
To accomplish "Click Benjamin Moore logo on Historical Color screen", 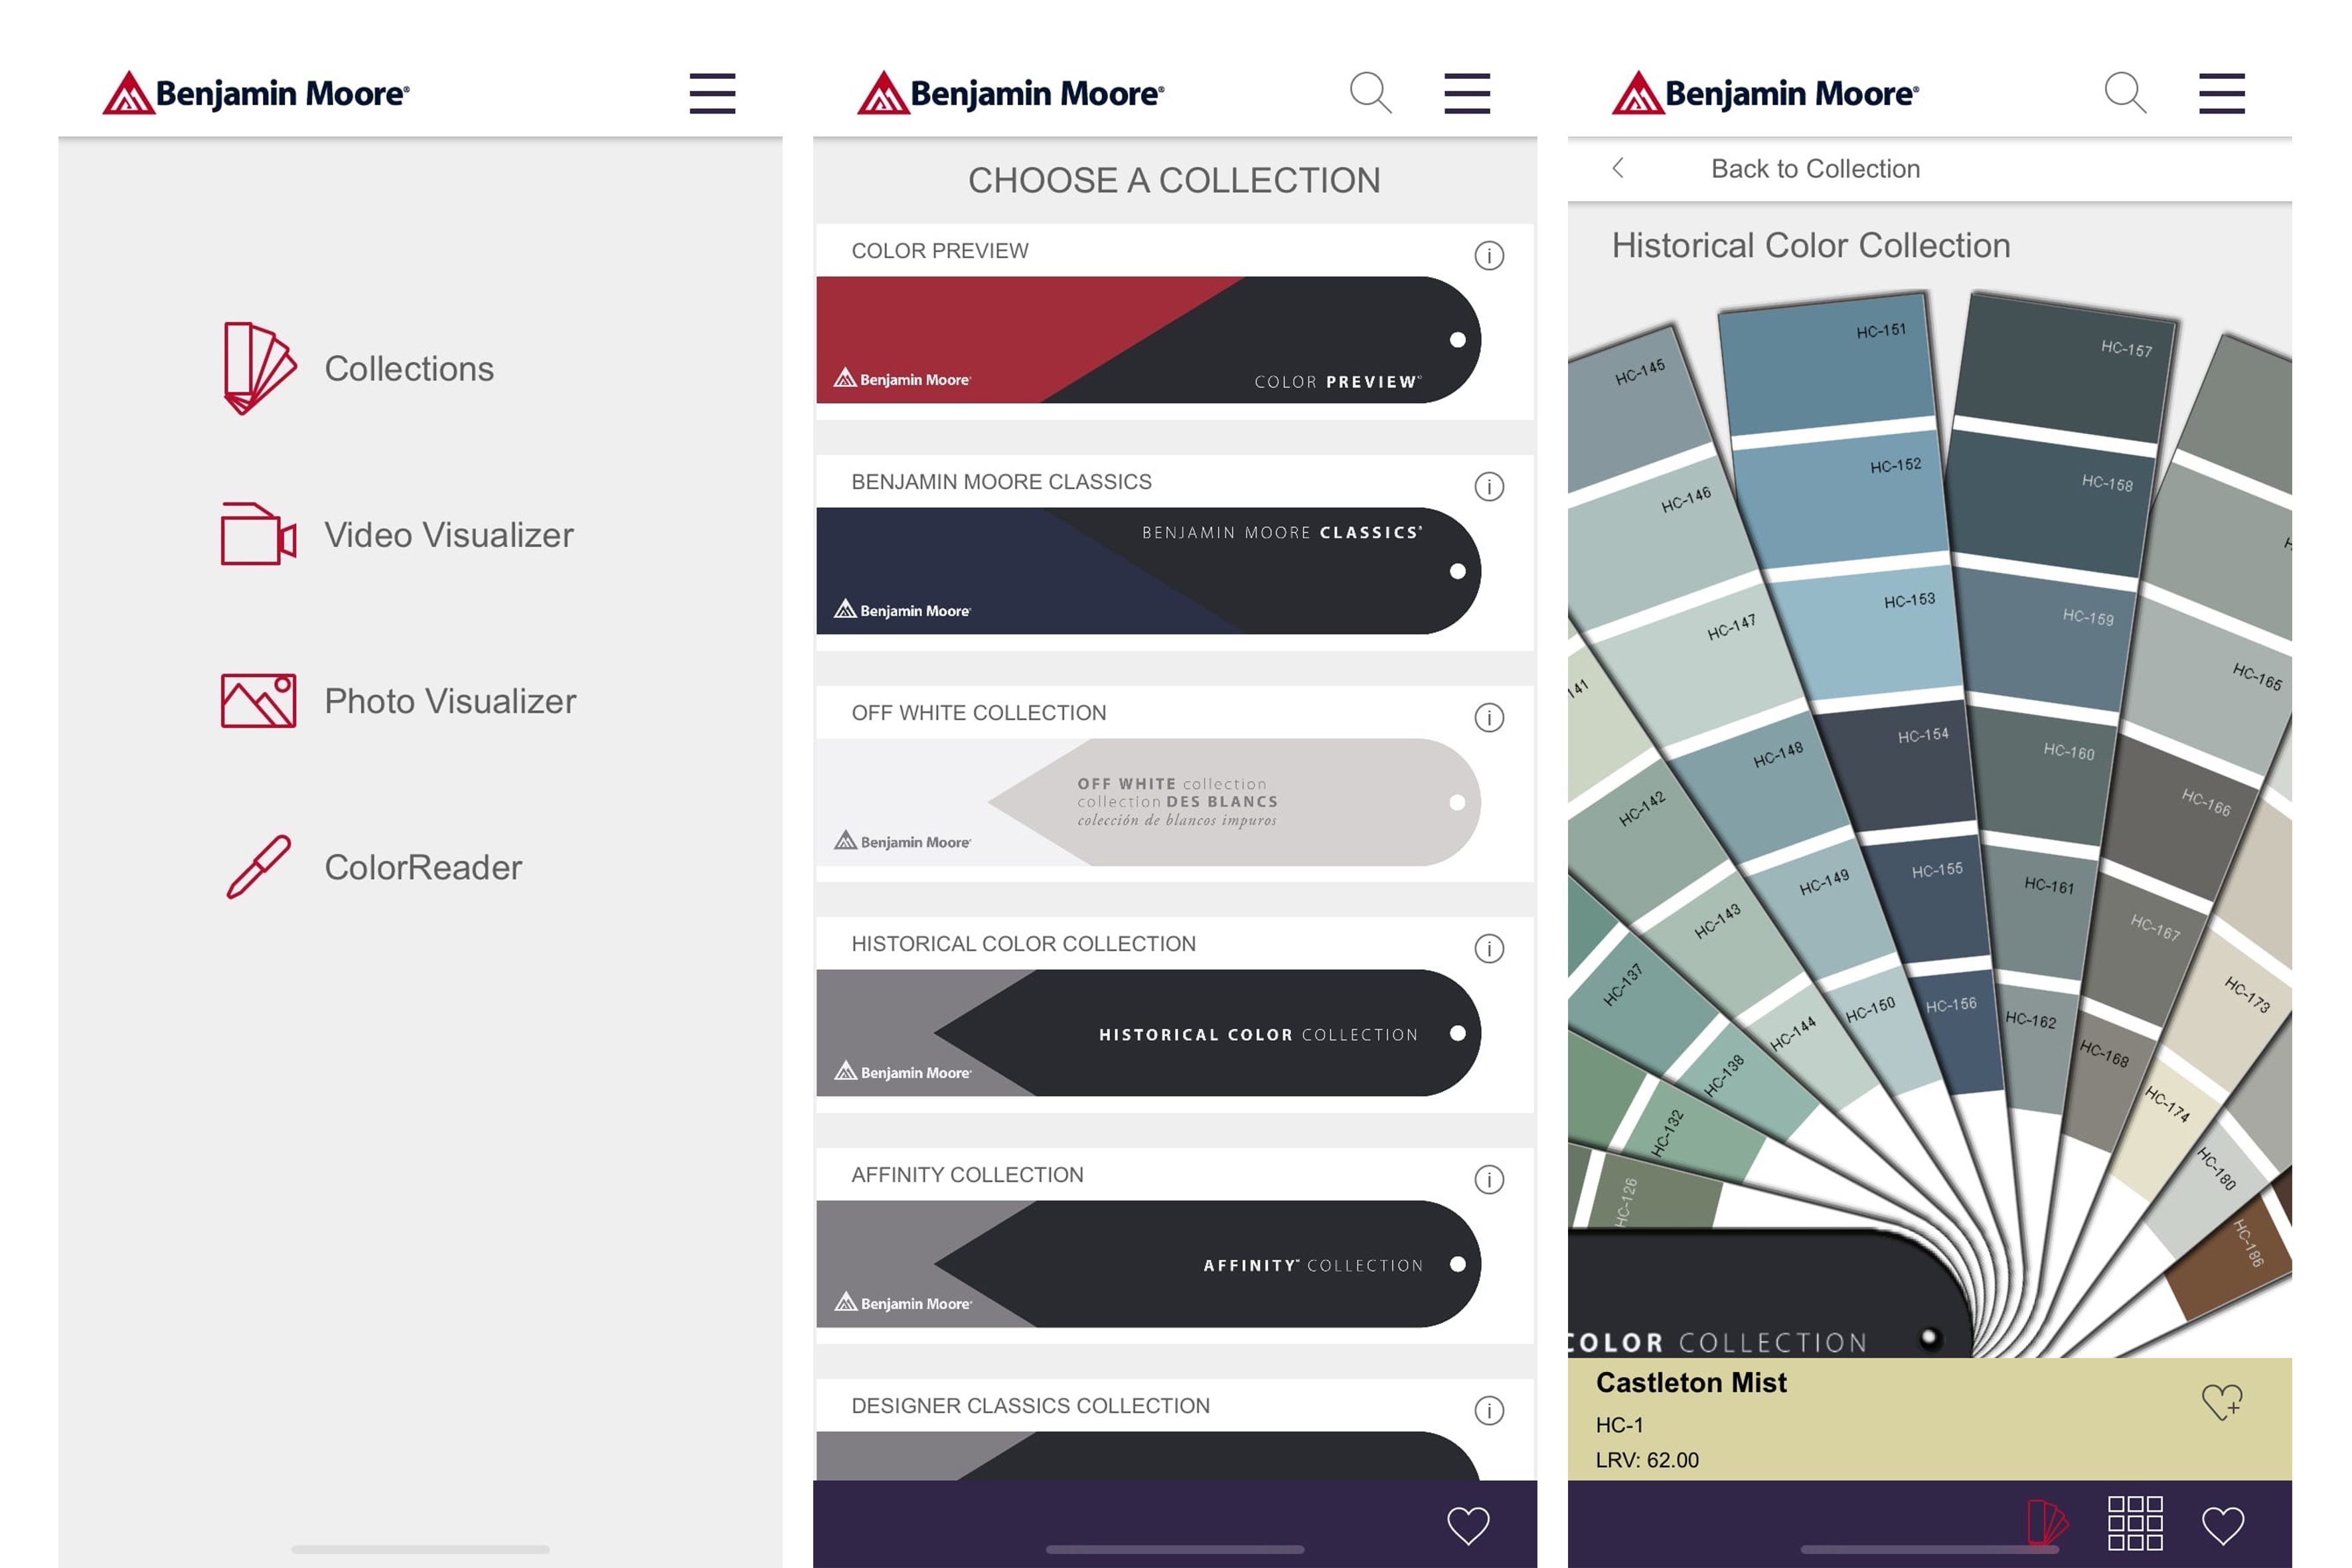I will tap(1766, 93).
